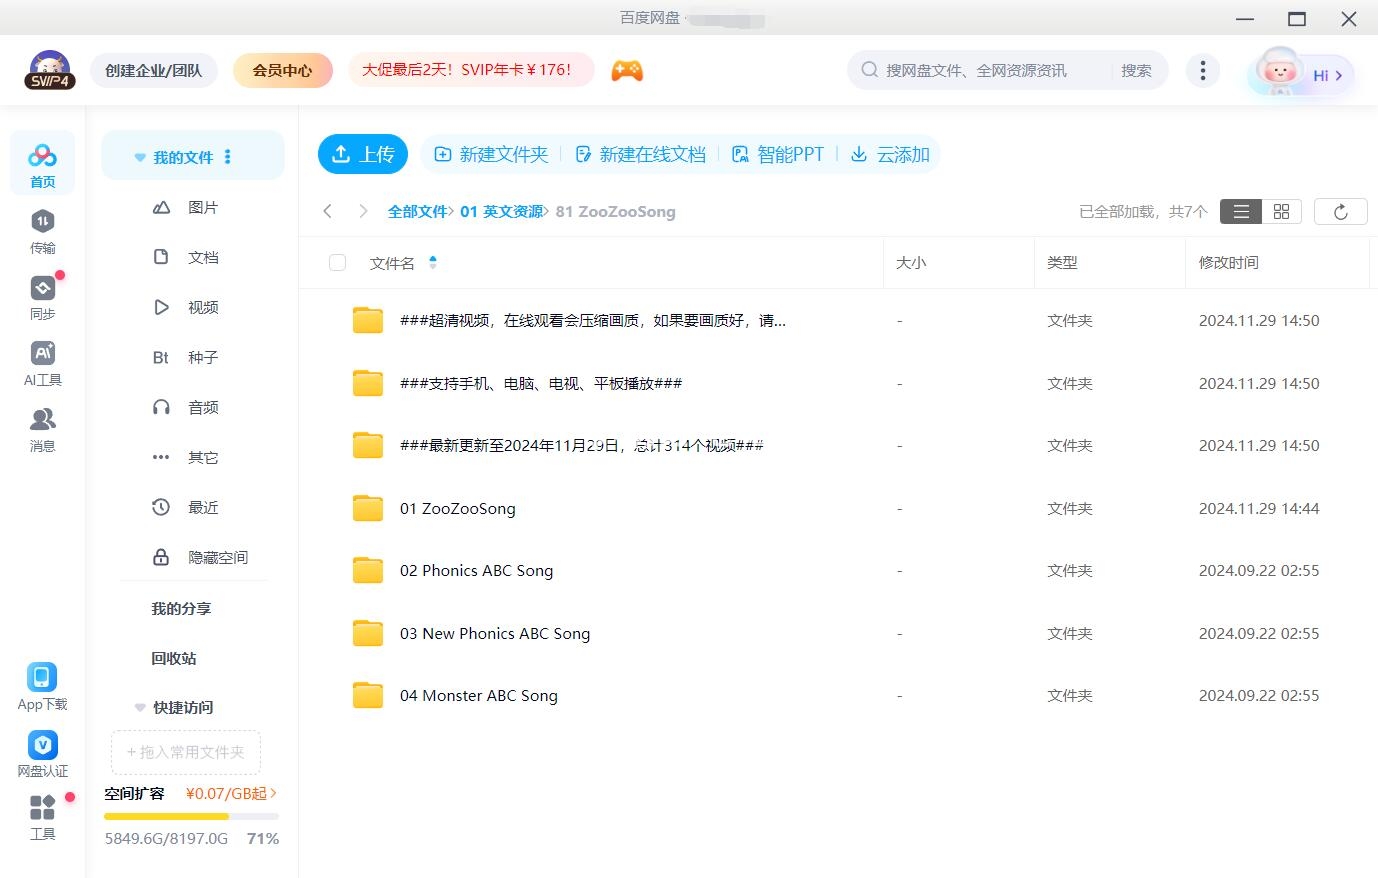Viewport: 1378px width, 878px height.
Task: Open the three-dot more menu in header
Action: 1202,70
